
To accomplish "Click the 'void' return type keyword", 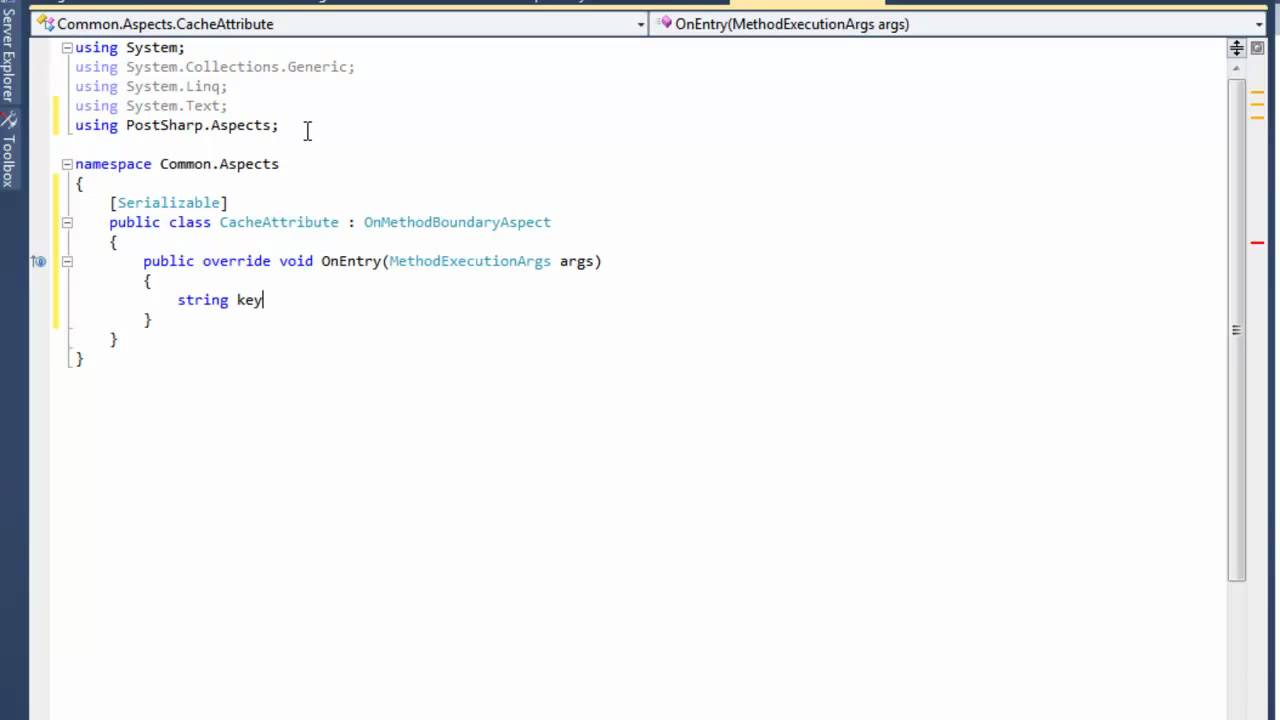I will (296, 261).
